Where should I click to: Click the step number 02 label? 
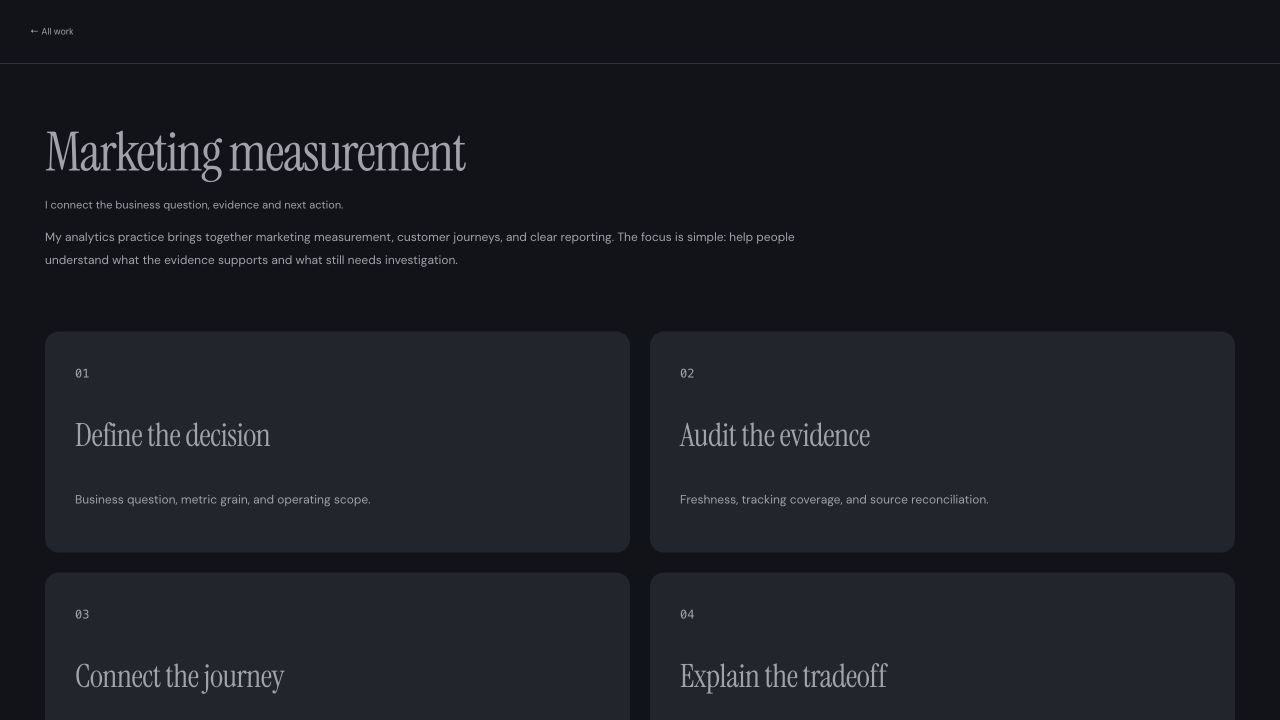[x=687, y=374]
